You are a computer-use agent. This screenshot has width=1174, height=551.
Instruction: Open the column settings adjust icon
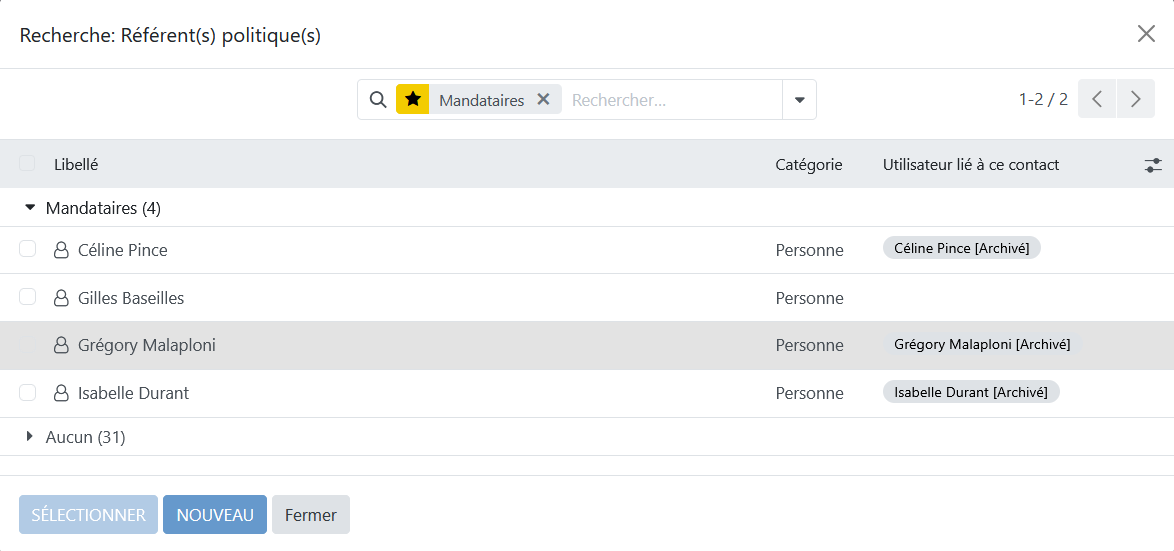[1153, 165]
